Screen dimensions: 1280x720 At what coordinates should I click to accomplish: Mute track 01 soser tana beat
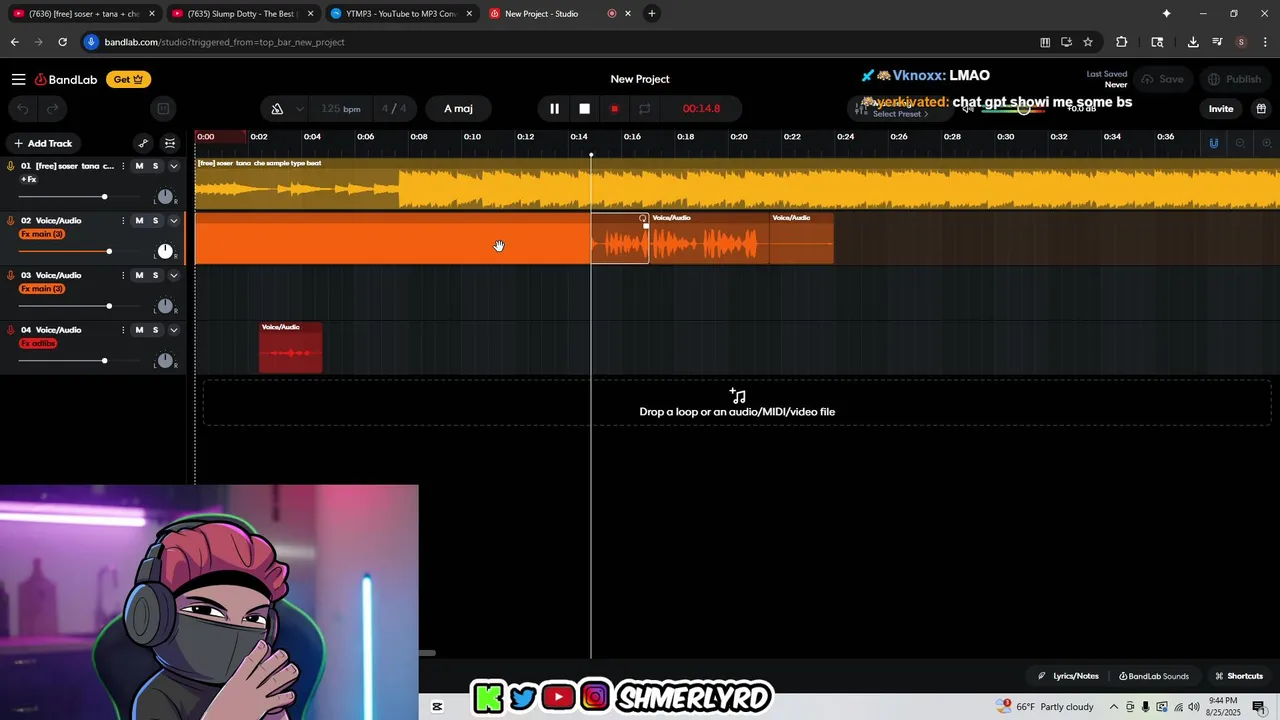point(139,166)
